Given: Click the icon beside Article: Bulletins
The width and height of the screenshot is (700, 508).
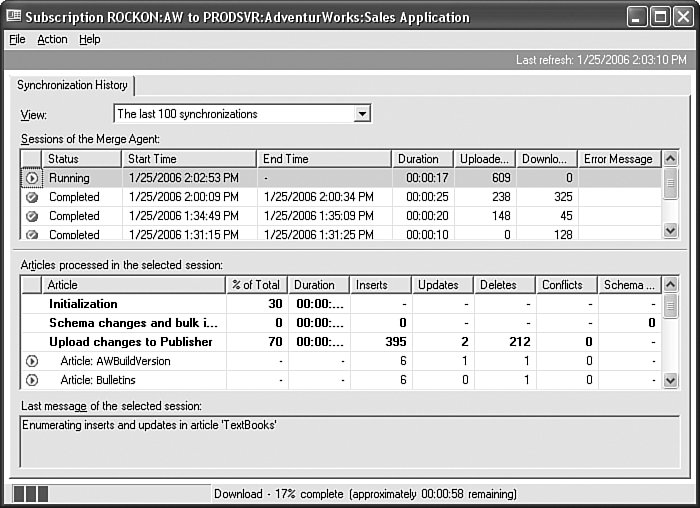Looking at the screenshot, I should [32, 380].
